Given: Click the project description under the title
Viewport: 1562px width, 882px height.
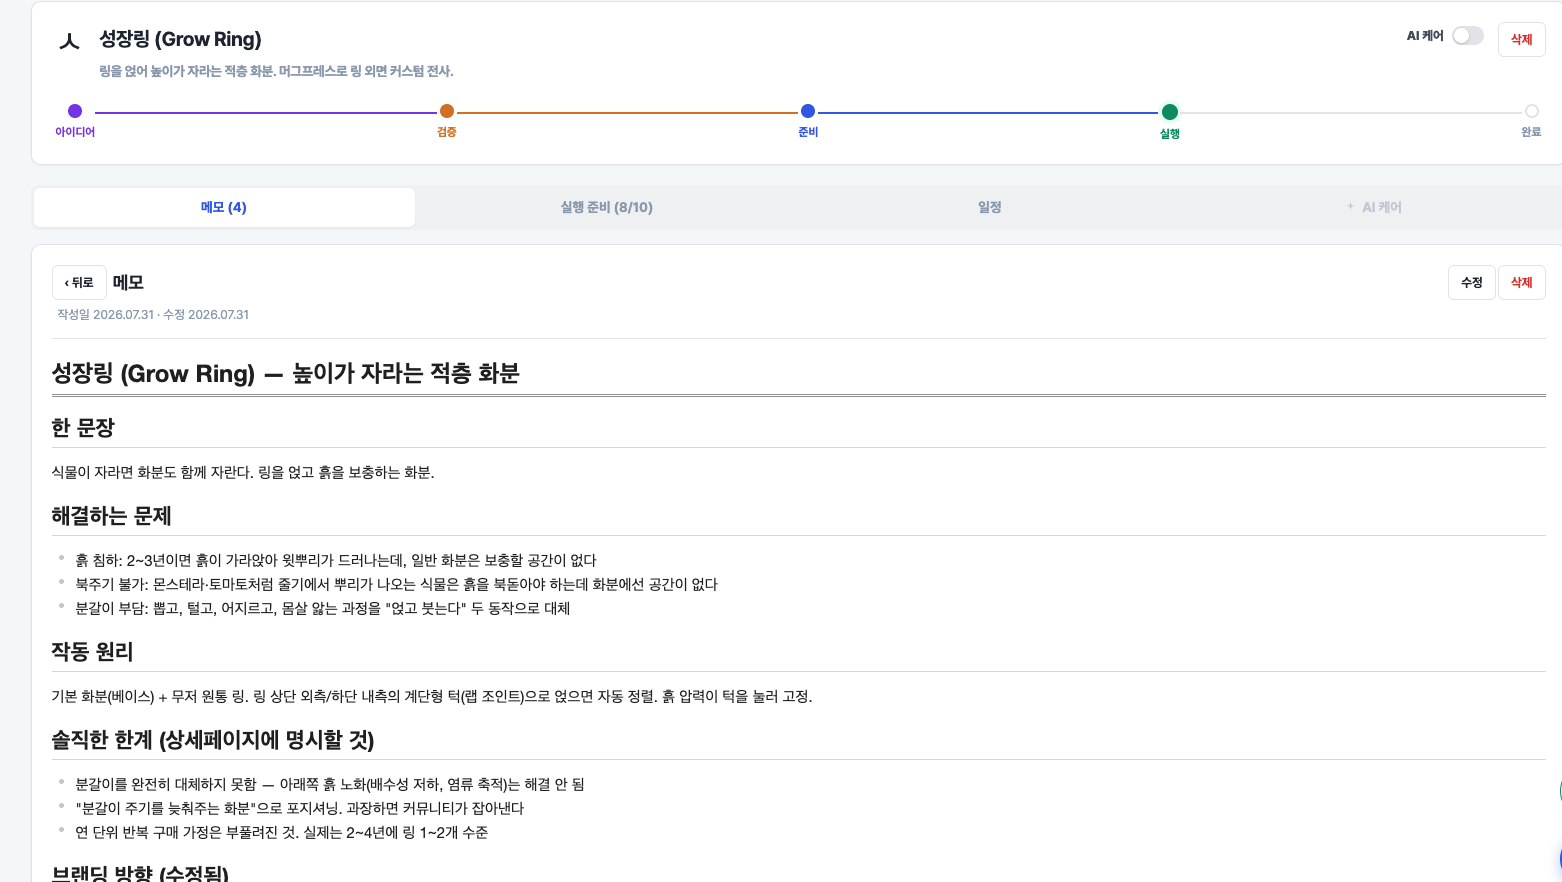Looking at the screenshot, I should pos(276,71).
